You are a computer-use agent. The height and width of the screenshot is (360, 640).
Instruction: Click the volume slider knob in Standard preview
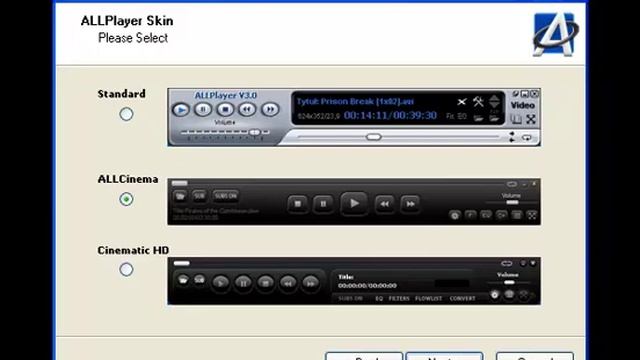(x=254, y=132)
